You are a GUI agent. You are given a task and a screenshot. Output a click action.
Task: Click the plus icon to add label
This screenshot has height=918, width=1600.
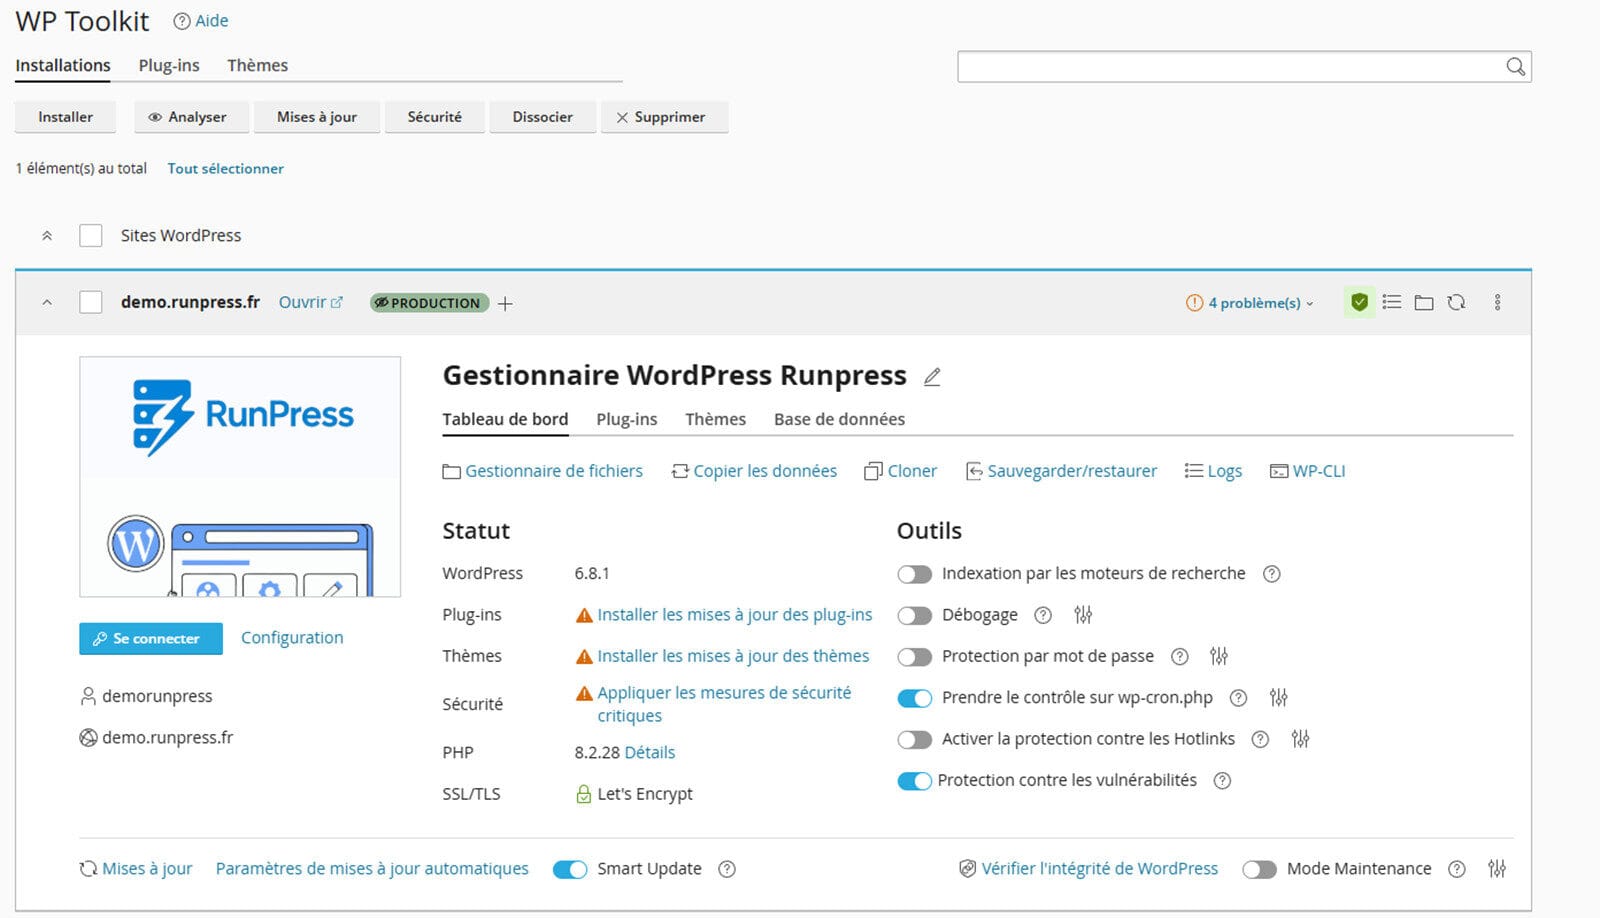[505, 304]
